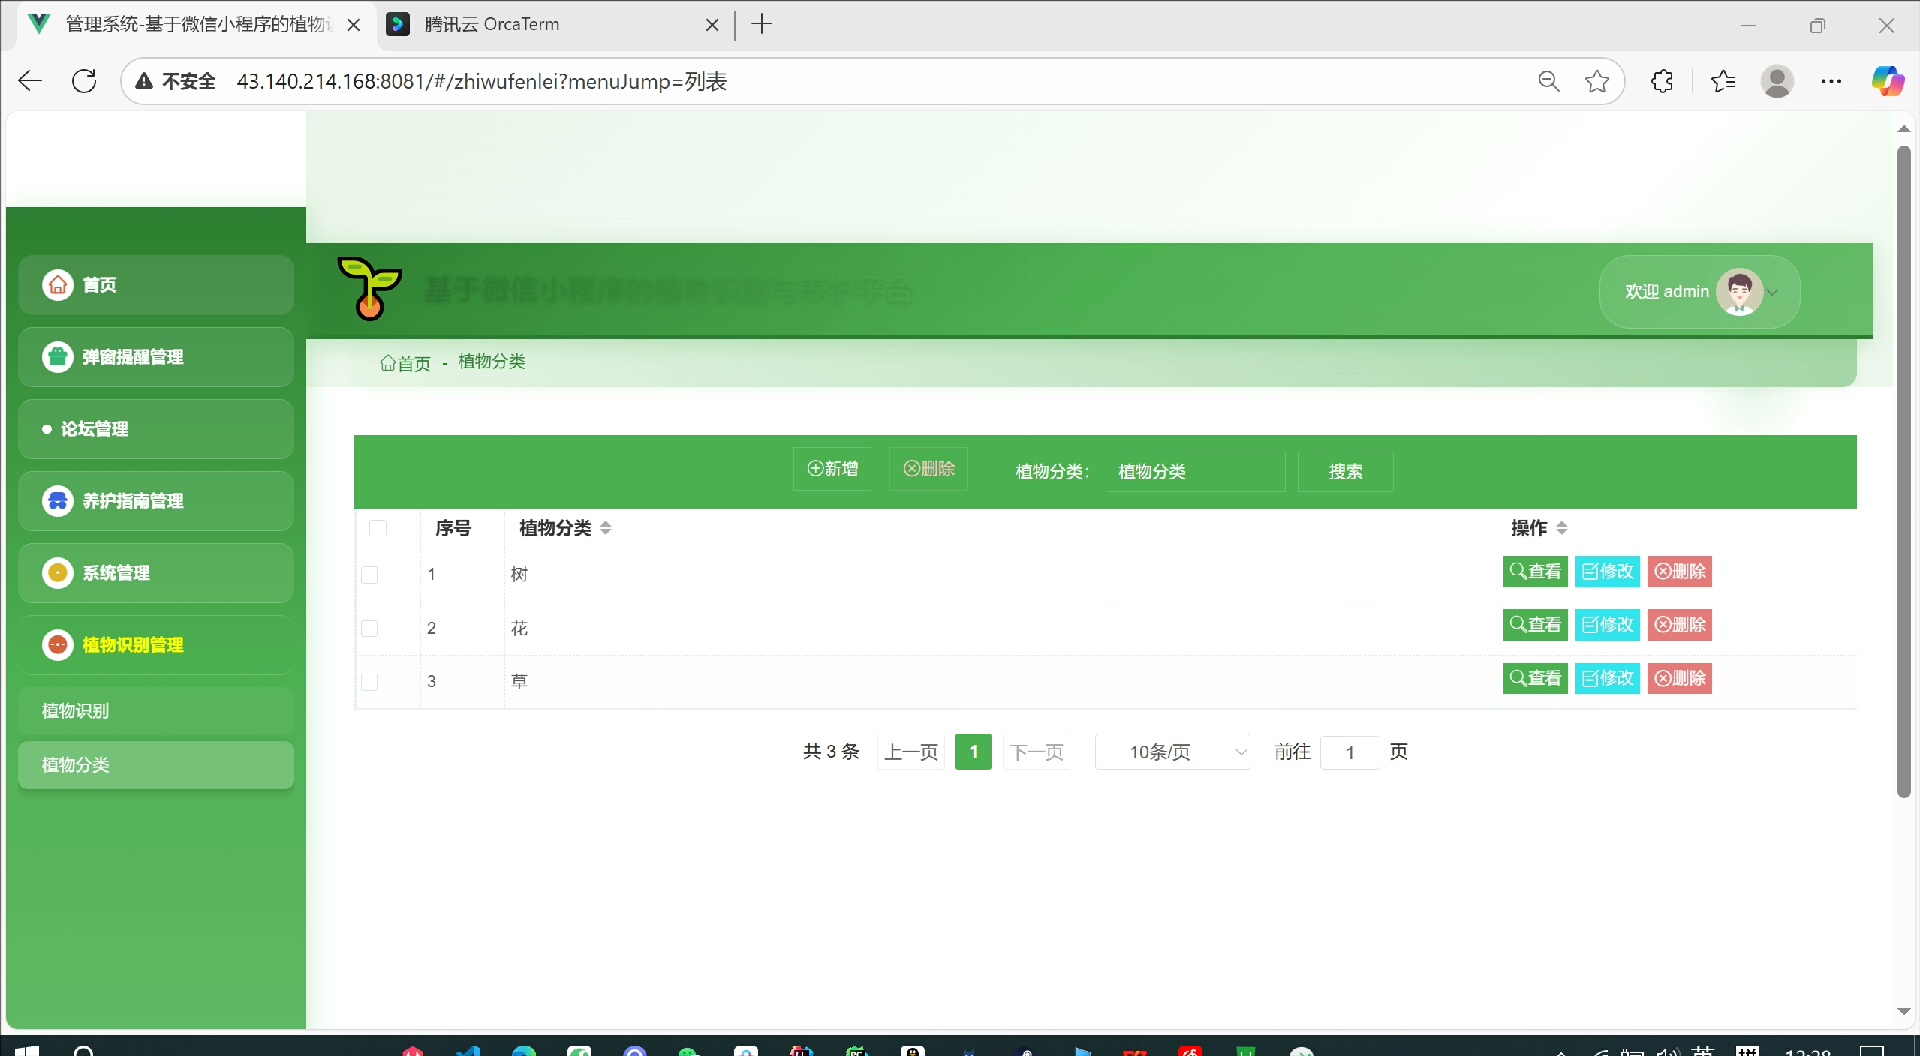The width and height of the screenshot is (1920, 1056).
Task: Click the 树 category cell
Action: click(x=519, y=574)
